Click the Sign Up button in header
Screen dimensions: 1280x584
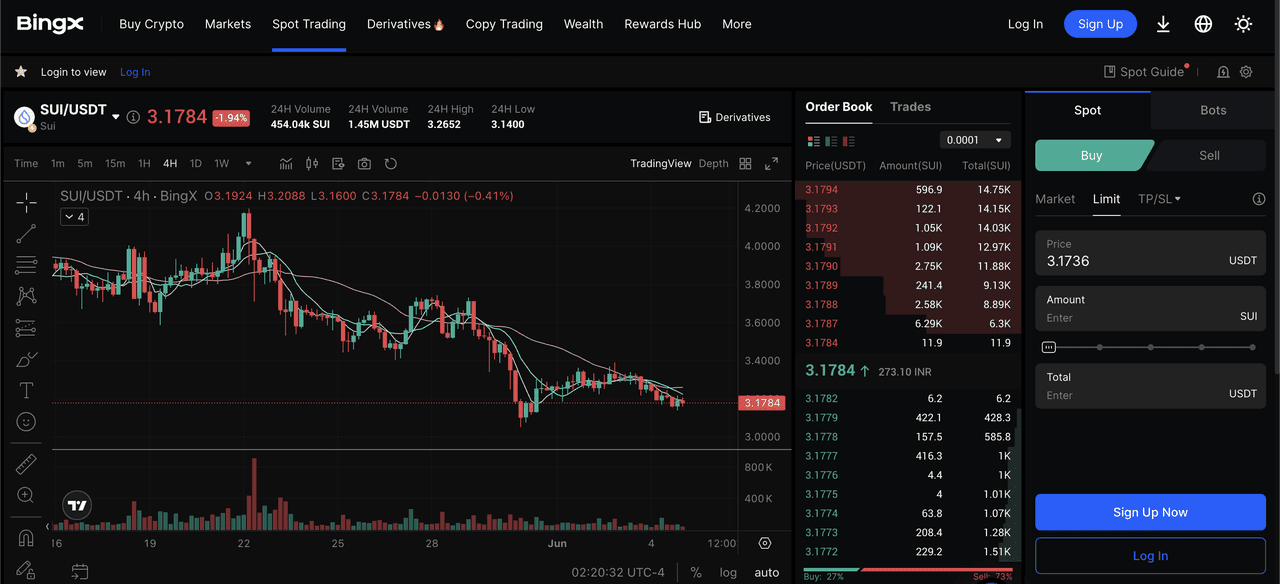pos(1100,24)
